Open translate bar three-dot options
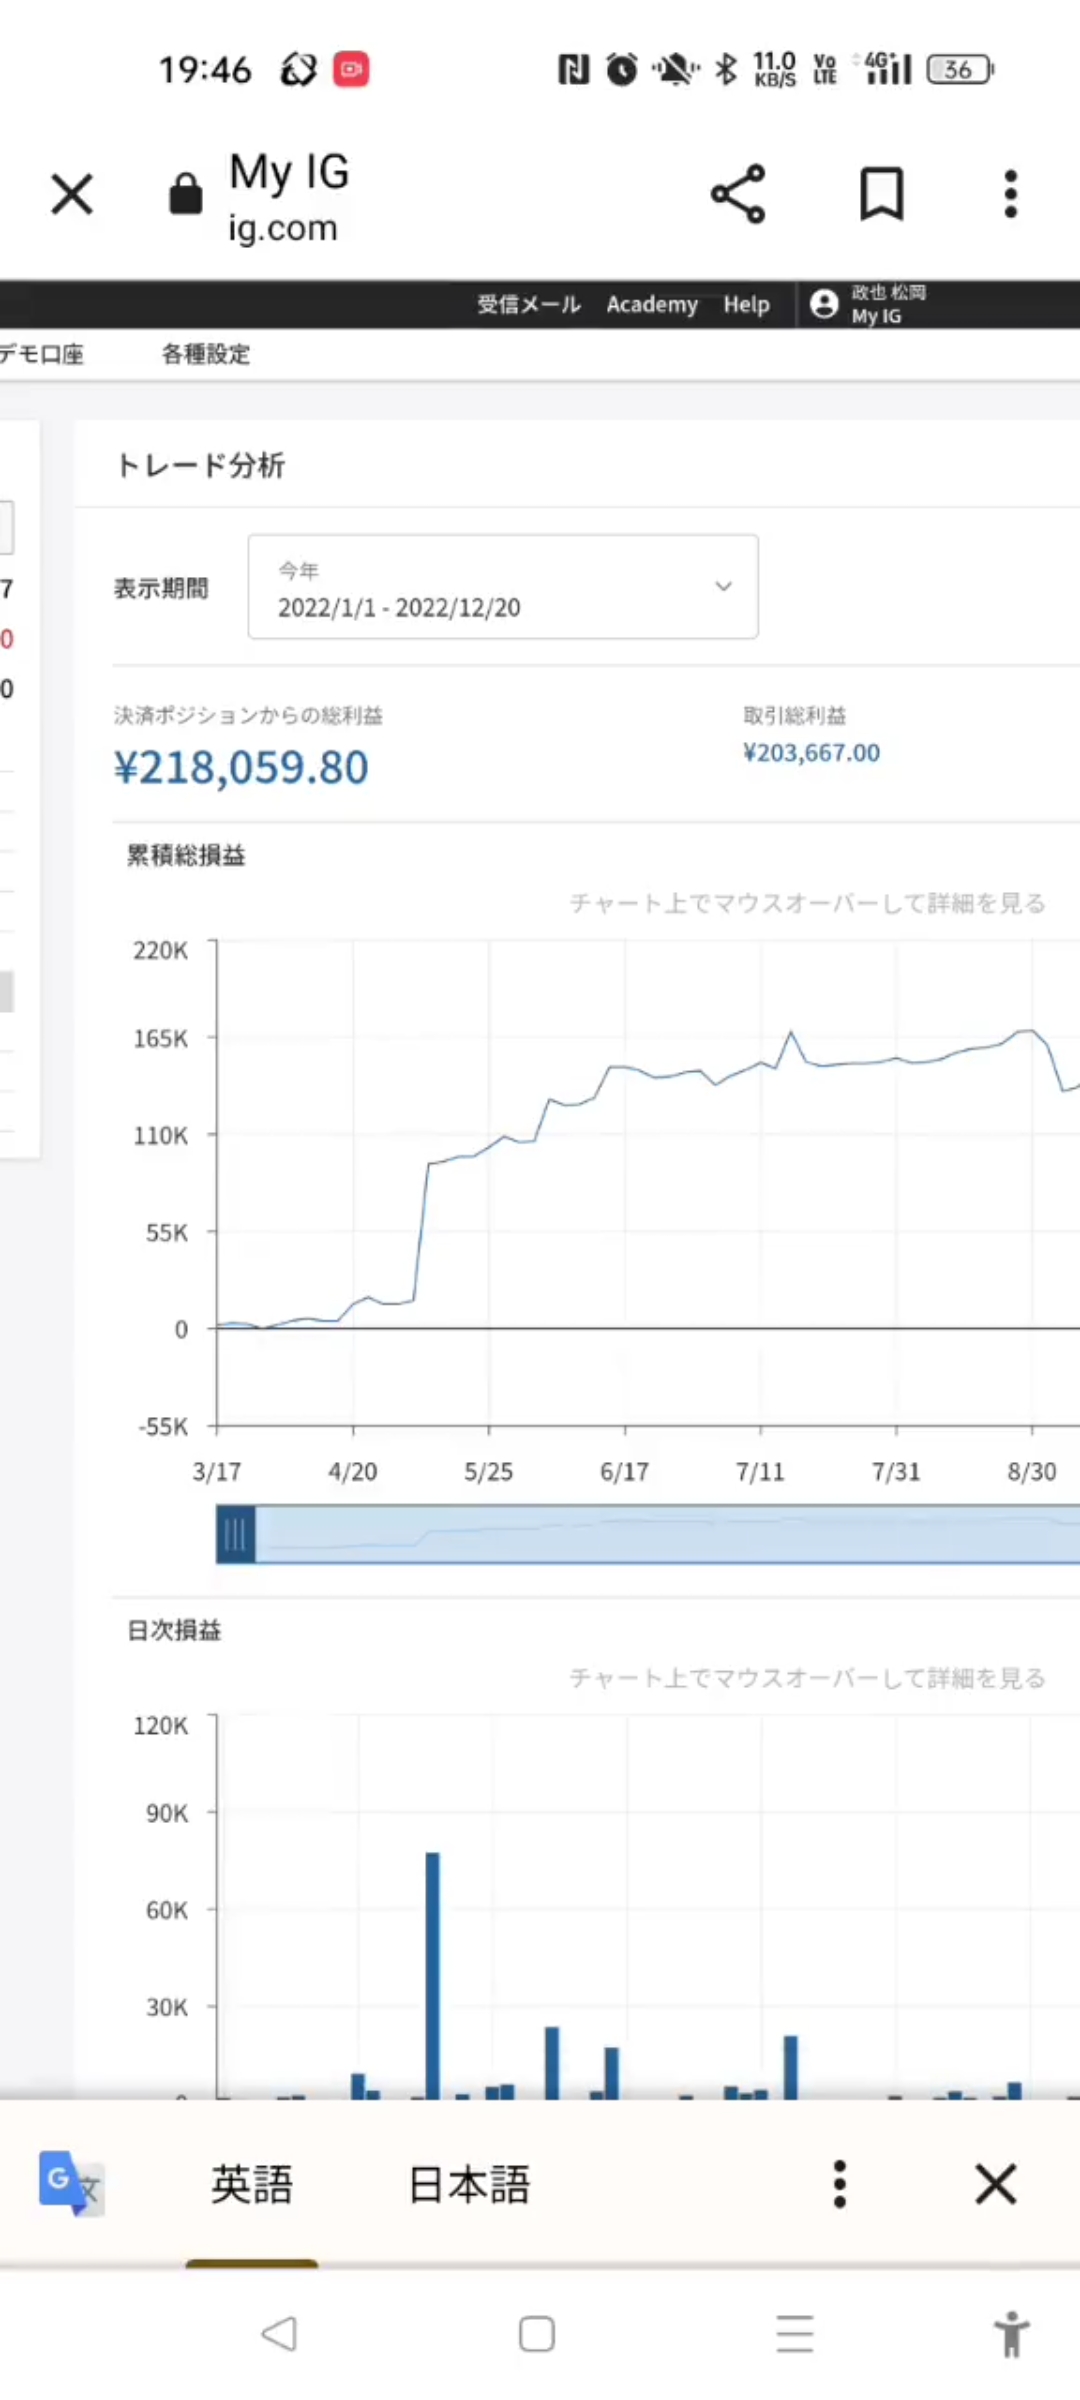 click(840, 2183)
